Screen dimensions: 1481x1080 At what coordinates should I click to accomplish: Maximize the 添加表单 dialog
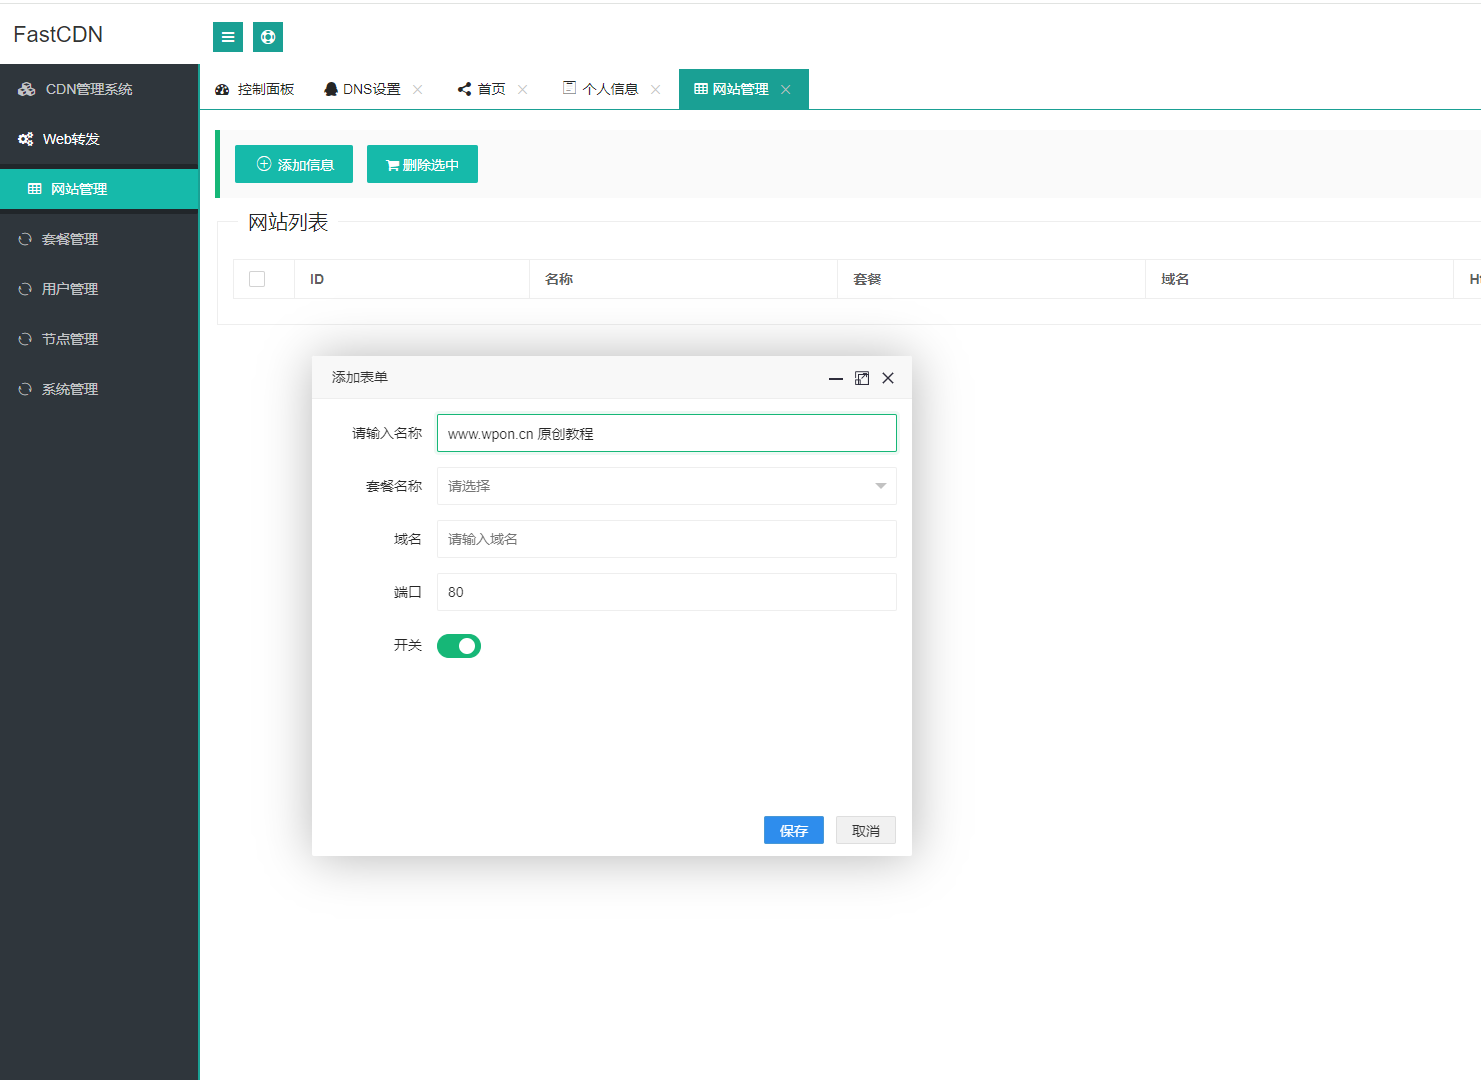[862, 378]
